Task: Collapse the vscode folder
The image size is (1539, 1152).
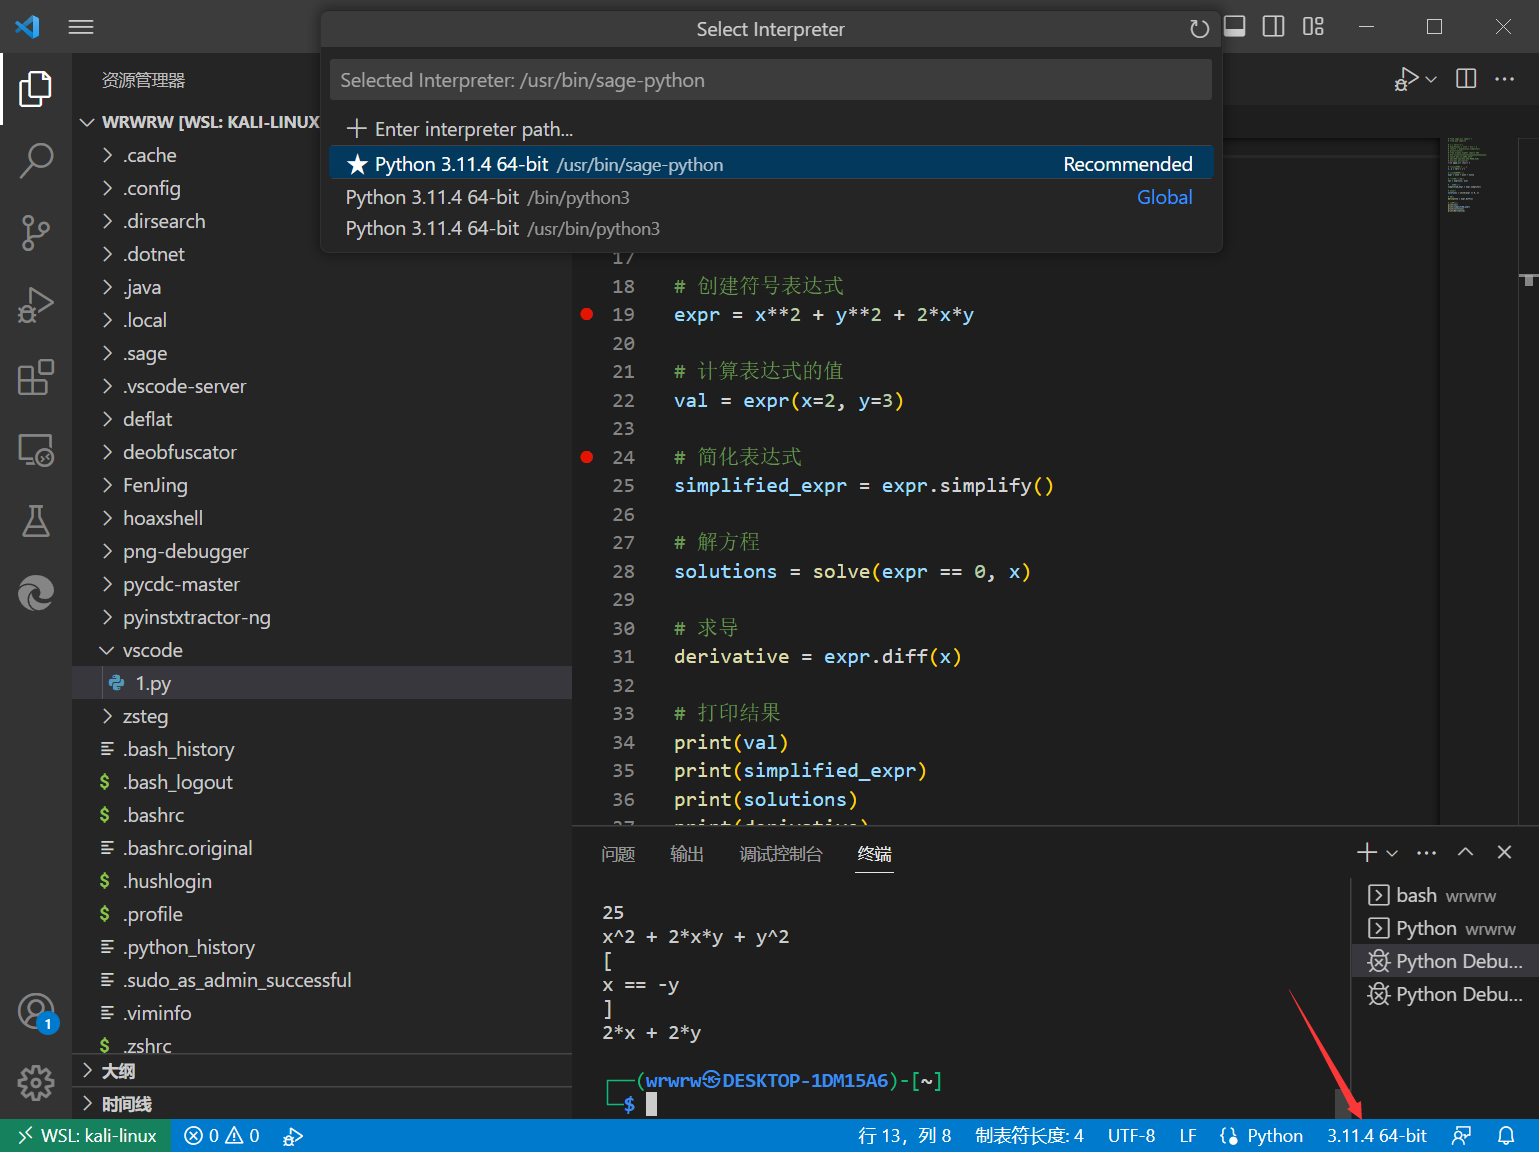Action: click(x=152, y=650)
